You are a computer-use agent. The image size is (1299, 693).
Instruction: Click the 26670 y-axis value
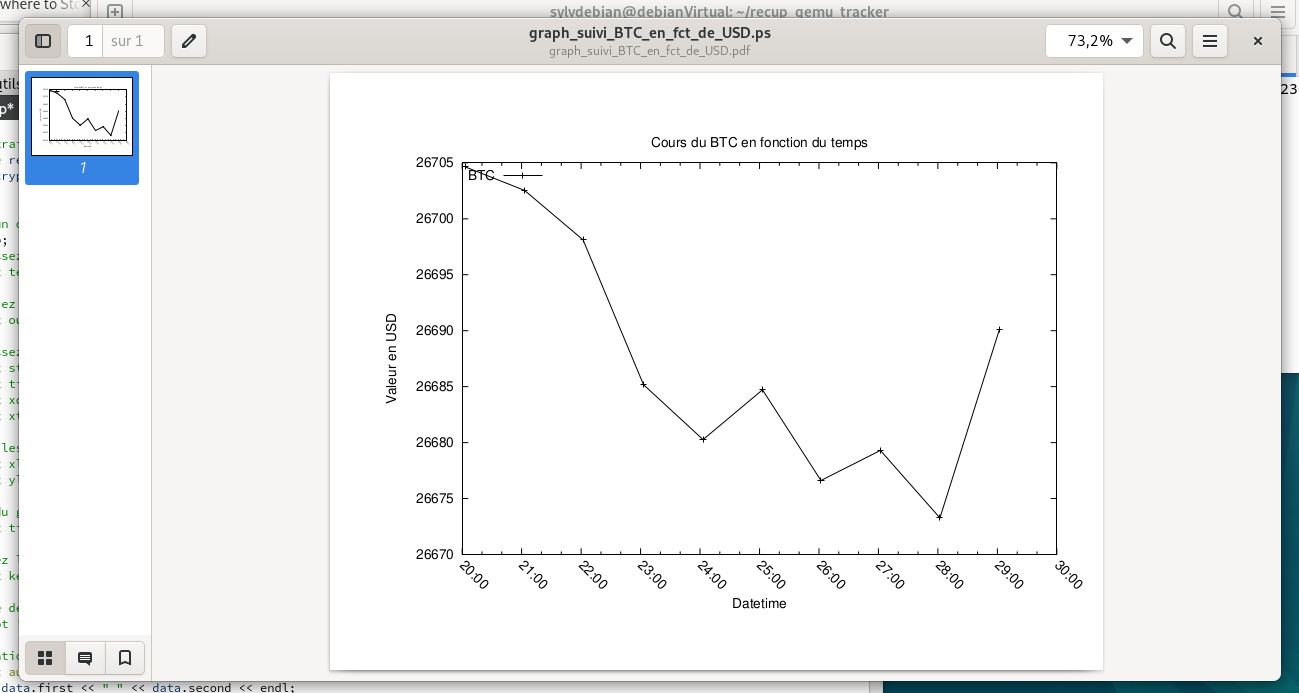434,554
